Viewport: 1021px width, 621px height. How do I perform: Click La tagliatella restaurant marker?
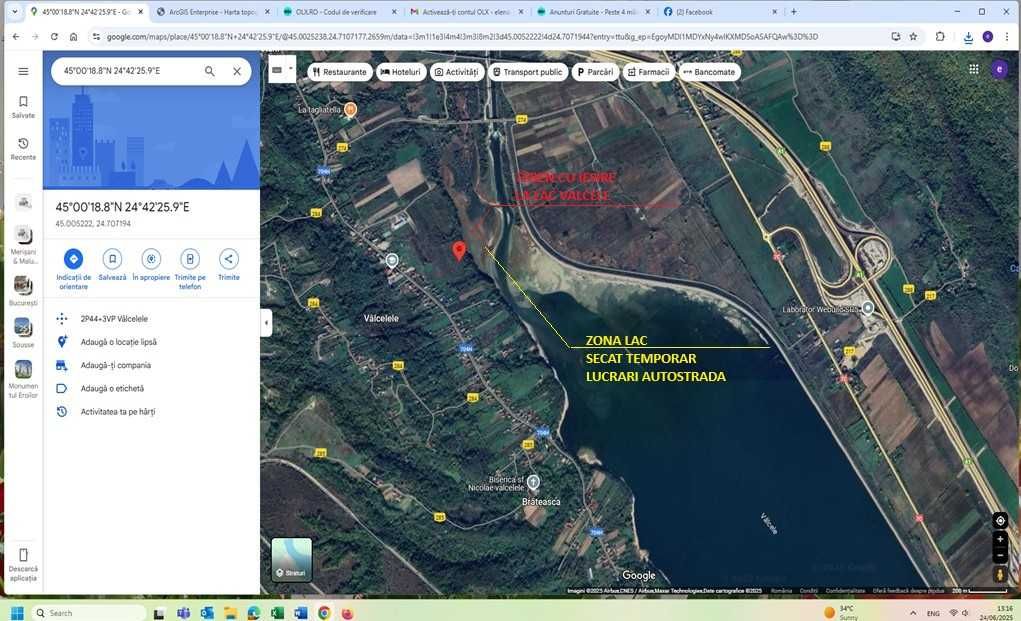[350, 109]
